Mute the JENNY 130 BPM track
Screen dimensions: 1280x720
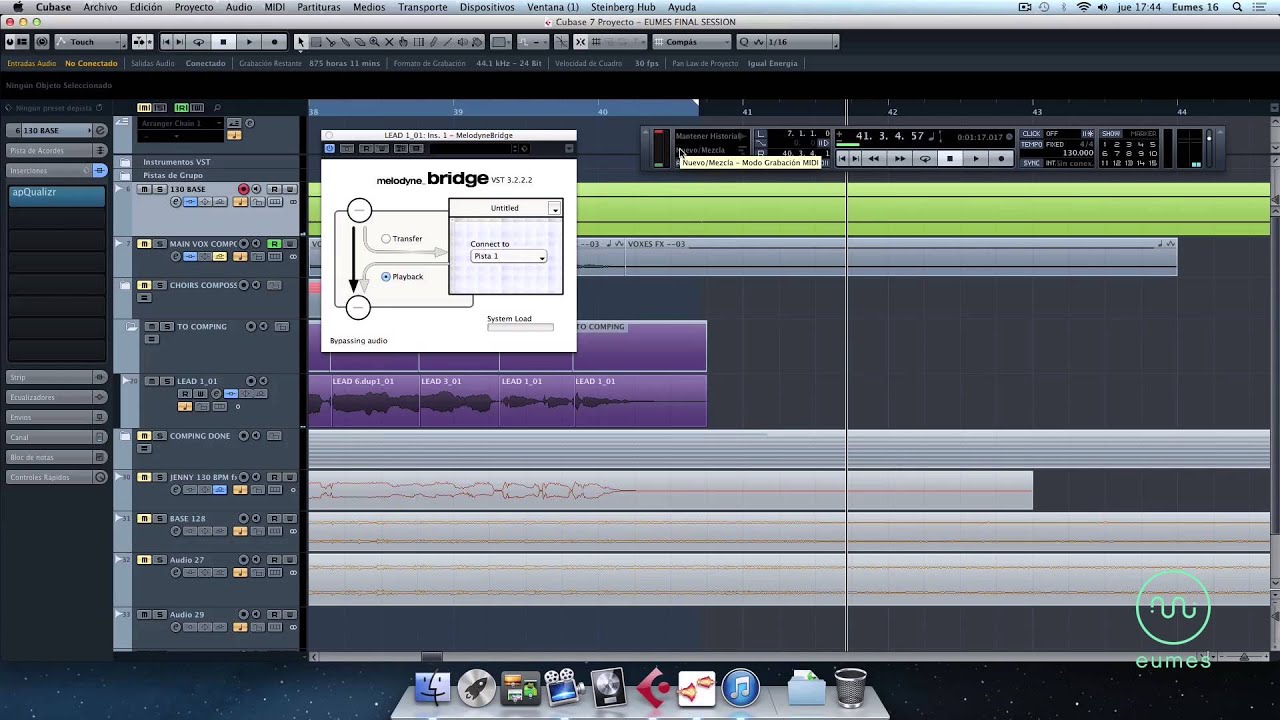tap(144, 477)
